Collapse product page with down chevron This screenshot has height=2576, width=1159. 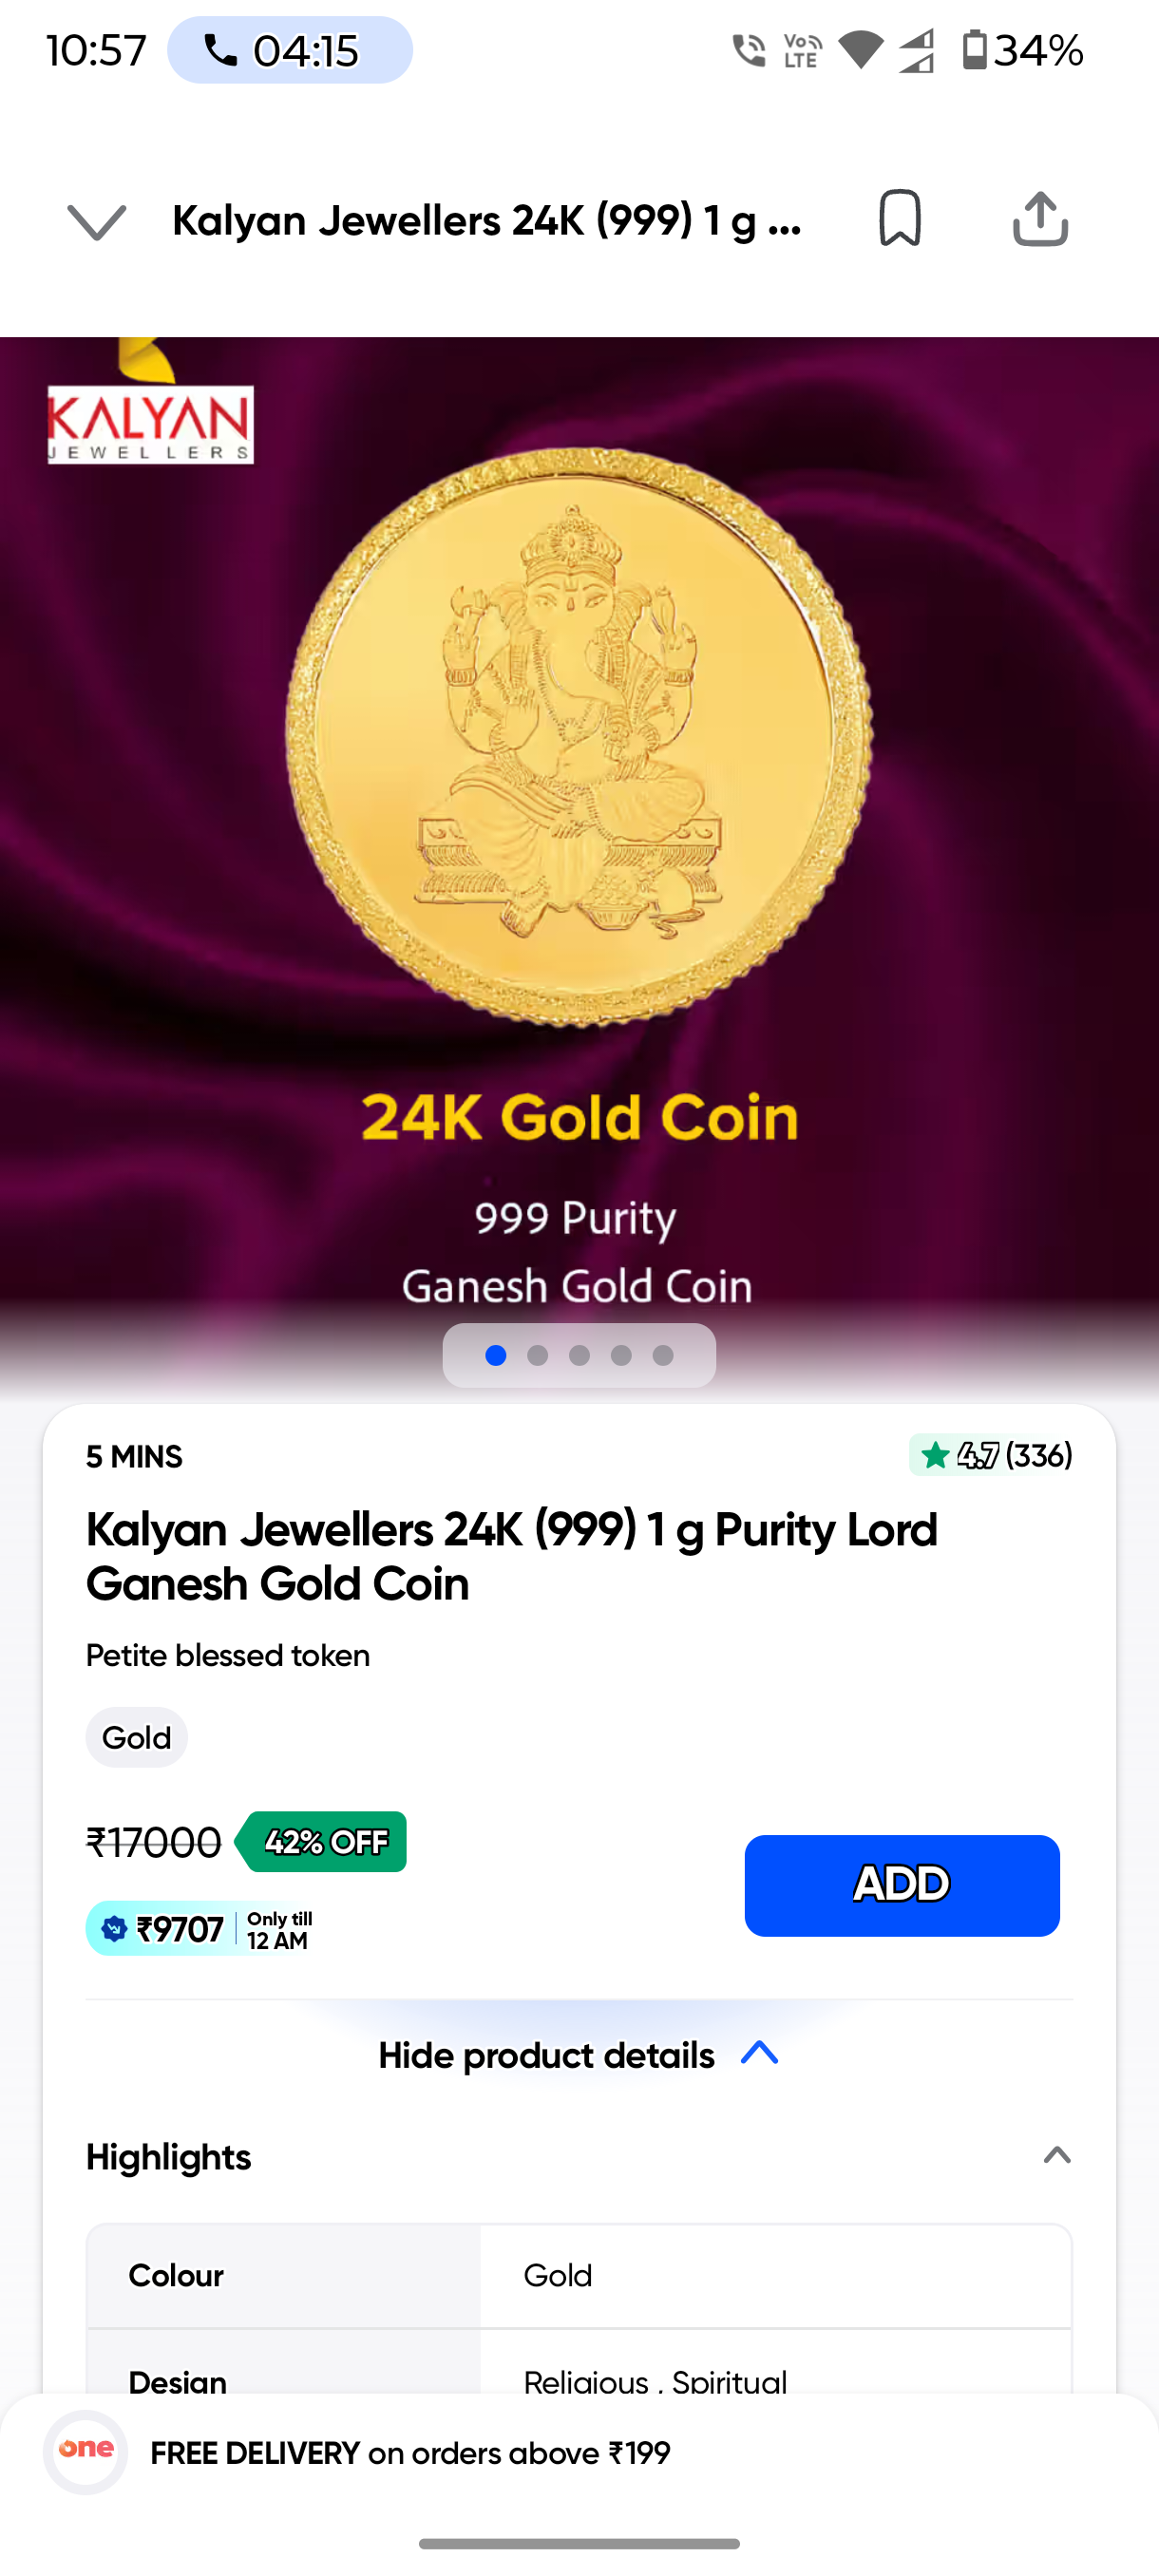point(97,222)
